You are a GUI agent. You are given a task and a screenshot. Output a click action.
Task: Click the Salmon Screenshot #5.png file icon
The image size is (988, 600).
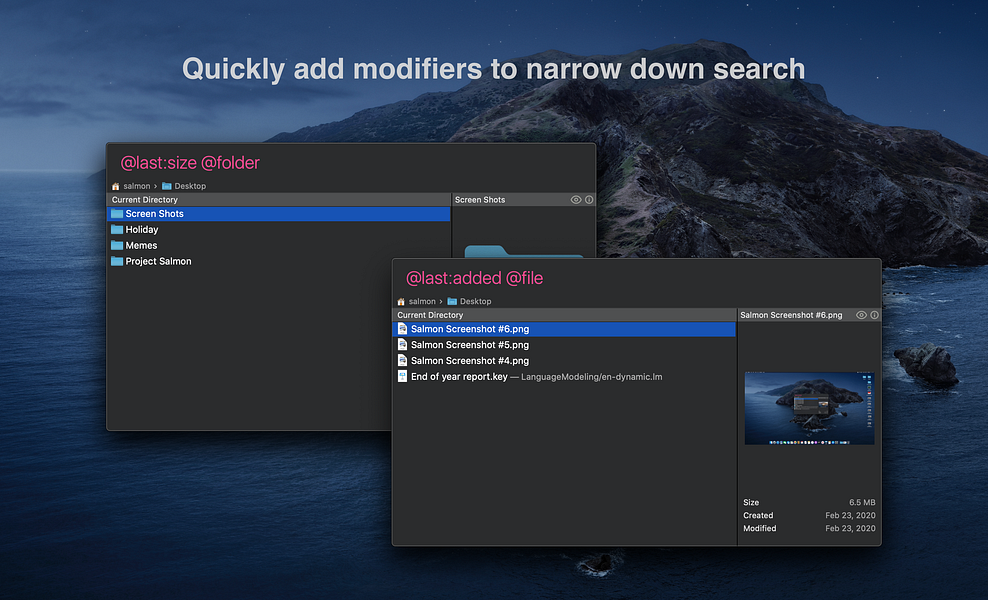tap(402, 345)
